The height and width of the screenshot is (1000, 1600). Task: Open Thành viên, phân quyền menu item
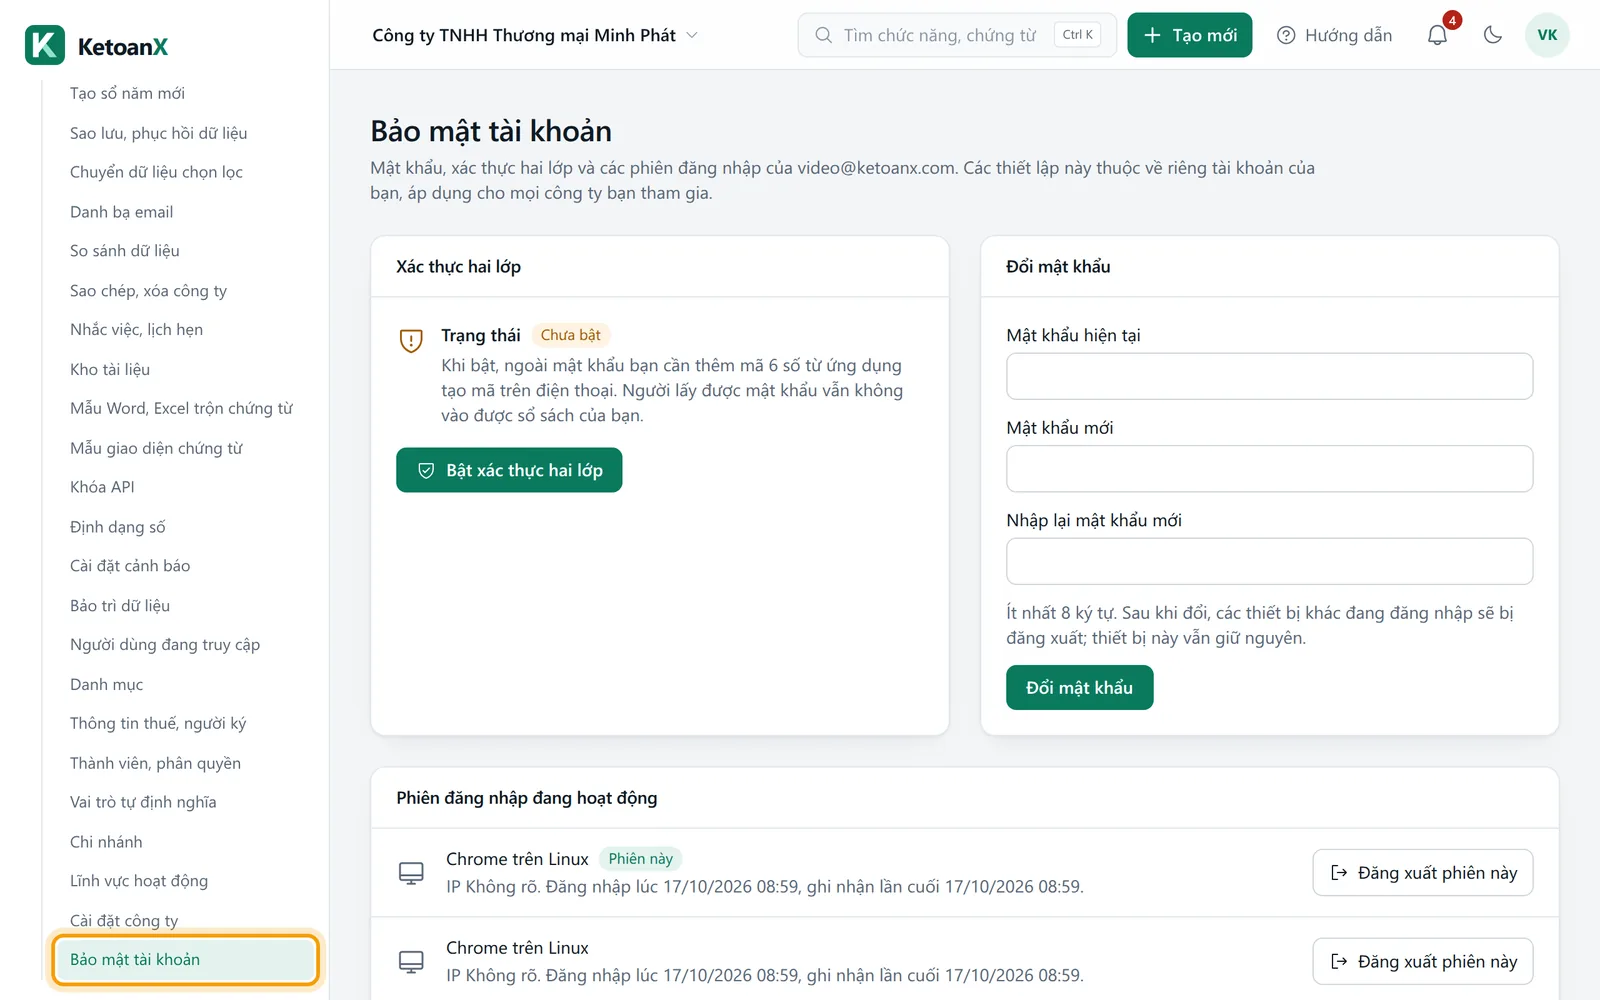tap(155, 763)
